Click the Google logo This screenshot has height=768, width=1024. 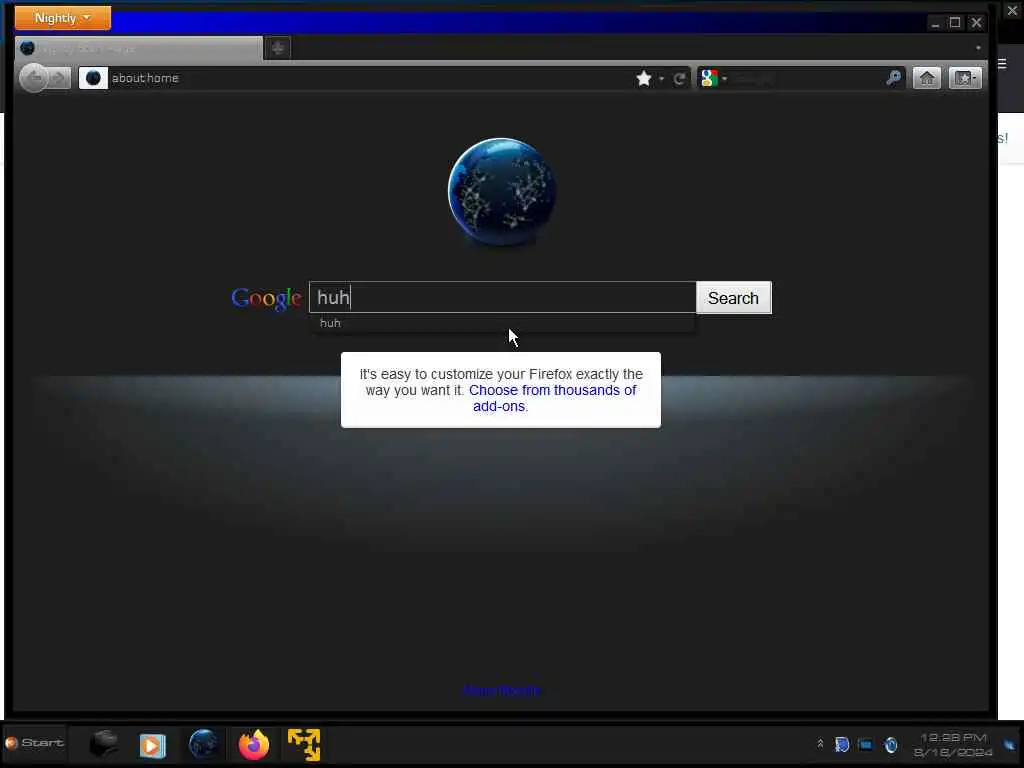pos(266,298)
